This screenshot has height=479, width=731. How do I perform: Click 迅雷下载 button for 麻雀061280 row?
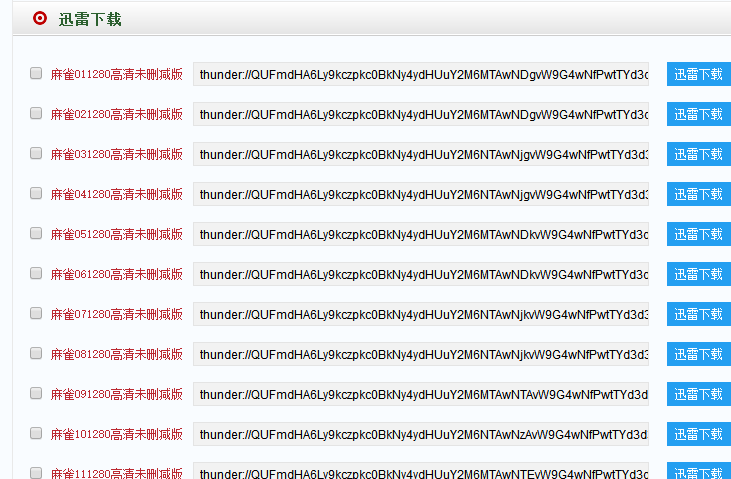(699, 274)
